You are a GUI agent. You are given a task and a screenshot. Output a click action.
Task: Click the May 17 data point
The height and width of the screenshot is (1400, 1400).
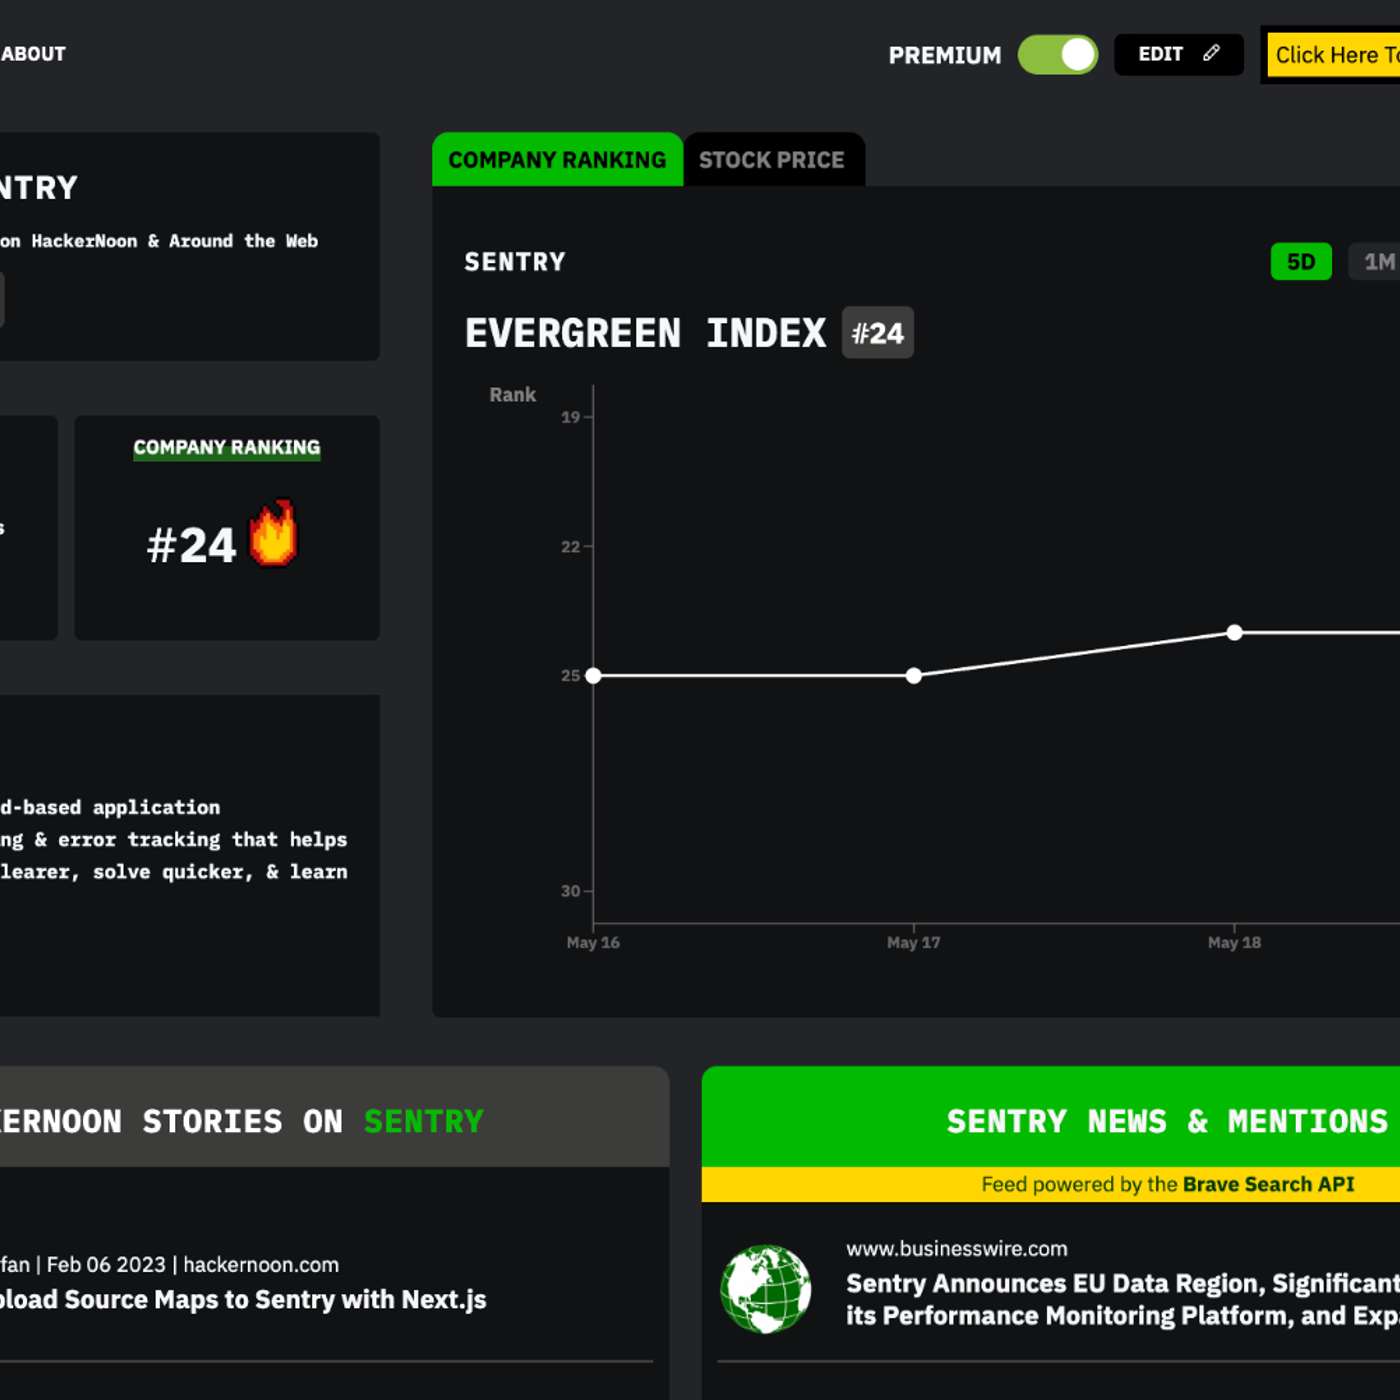point(913,676)
